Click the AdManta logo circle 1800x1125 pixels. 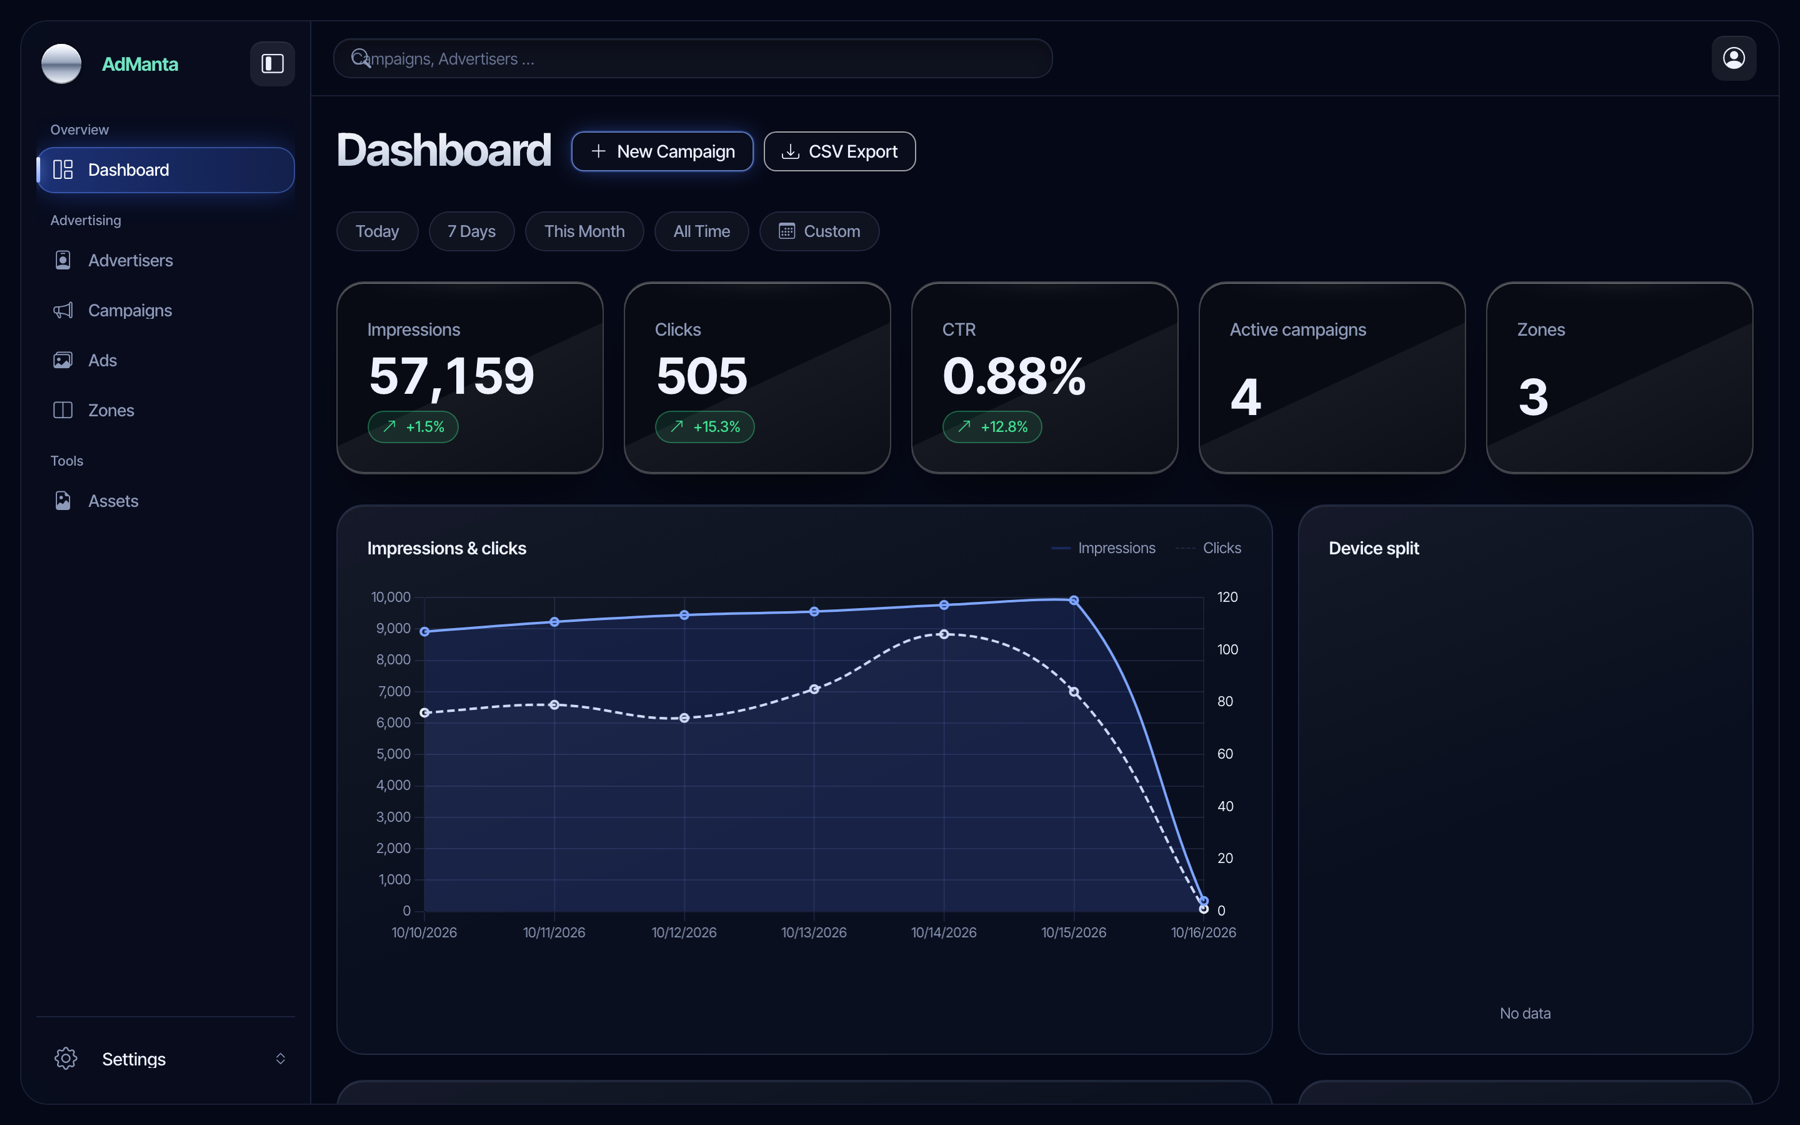point(61,63)
